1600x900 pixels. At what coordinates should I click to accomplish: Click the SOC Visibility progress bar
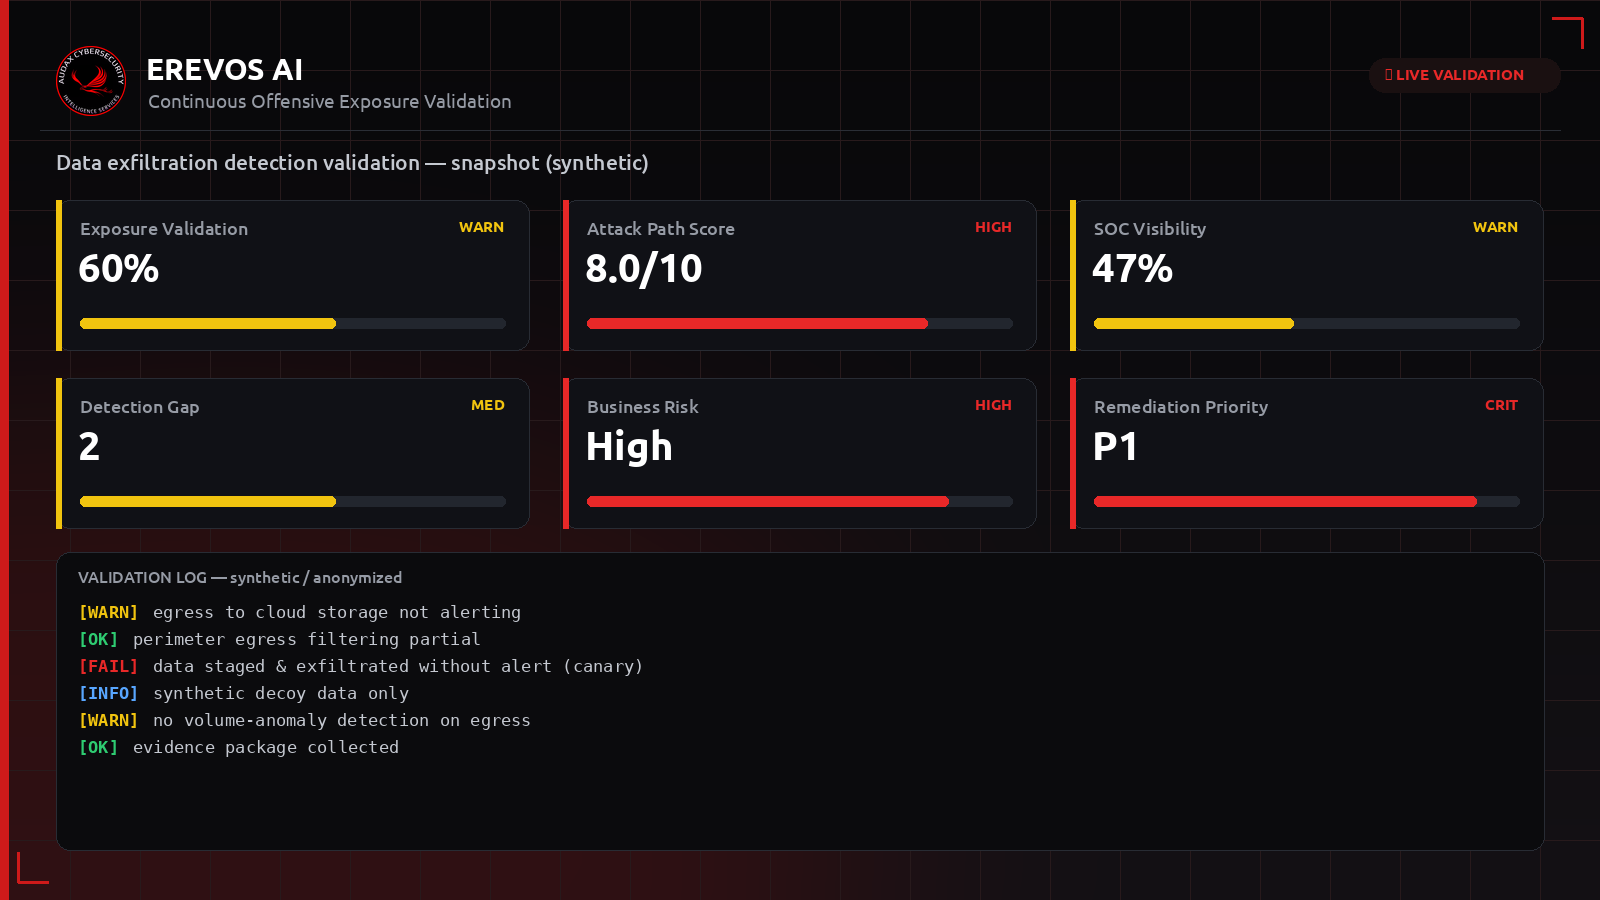(x=1307, y=324)
